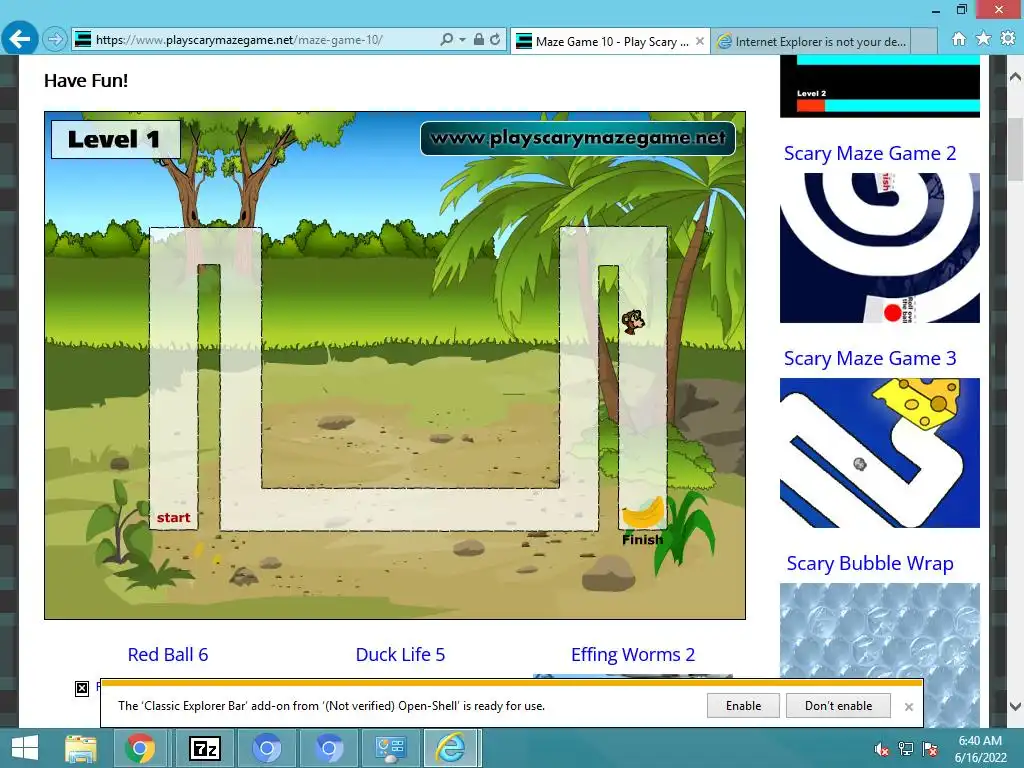1024x768 pixels.
Task: Click the broken image icon under the game
Action: pyautogui.click(x=82, y=688)
